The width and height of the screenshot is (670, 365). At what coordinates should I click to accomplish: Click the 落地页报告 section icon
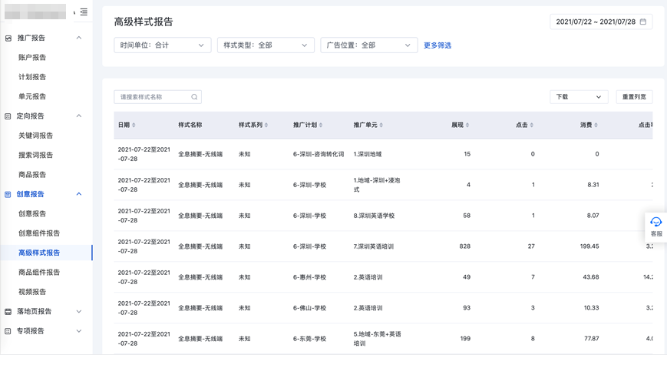[8, 312]
